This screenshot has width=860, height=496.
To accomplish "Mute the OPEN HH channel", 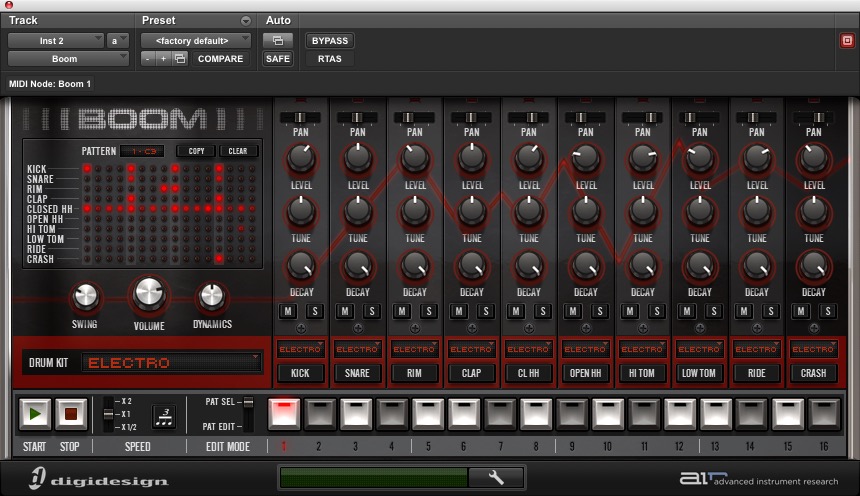I will [573, 312].
